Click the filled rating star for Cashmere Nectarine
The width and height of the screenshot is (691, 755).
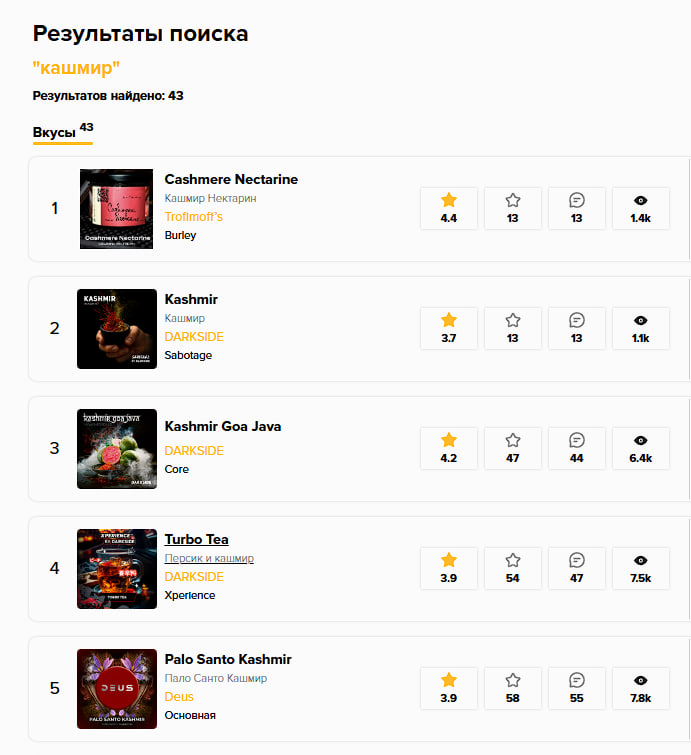tap(449, 200)
